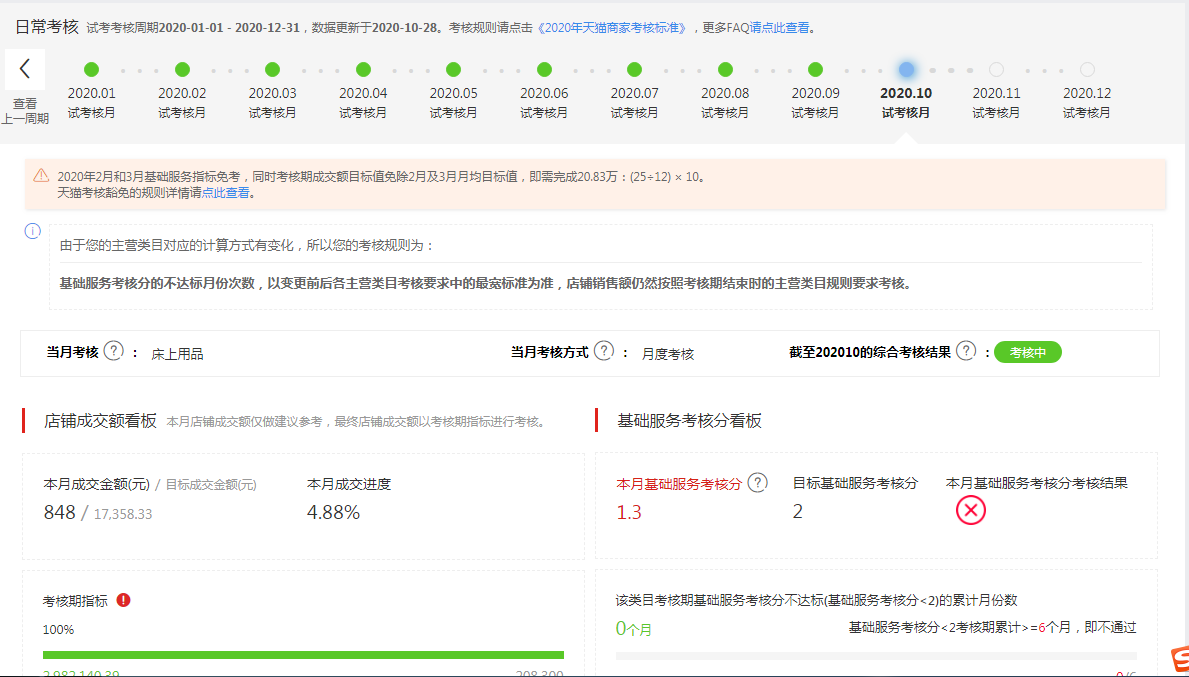Click the green 考核中 status badge
Viewport: 1189px width, 677px height.
pyautogui.click(x=1027, y=353)
